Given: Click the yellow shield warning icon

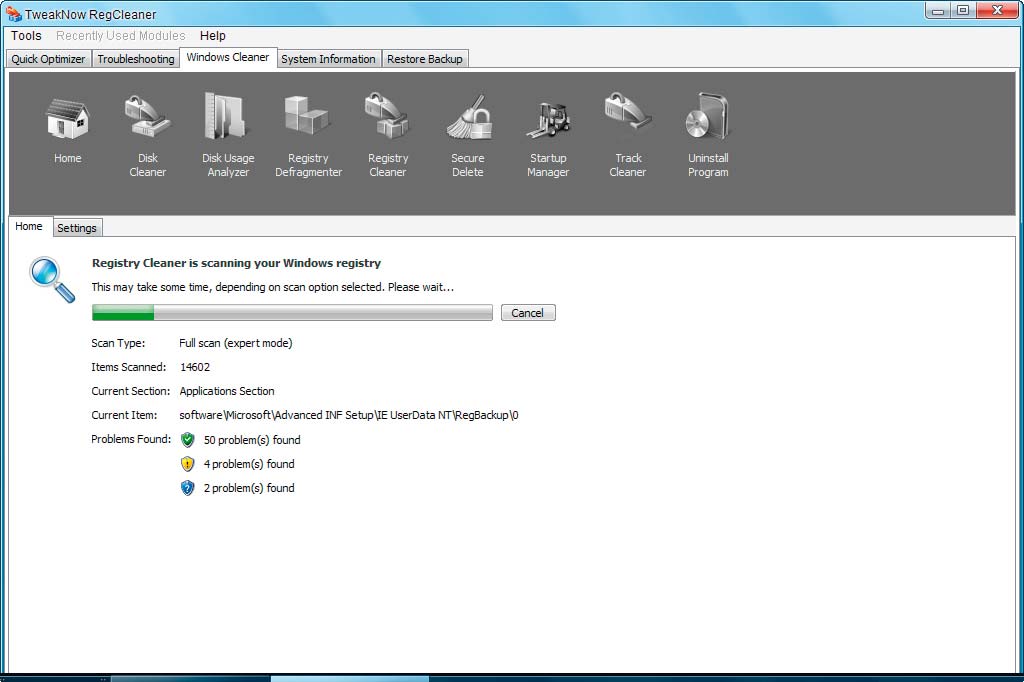Looking at the screenshot, I should [x=187, y=464].
